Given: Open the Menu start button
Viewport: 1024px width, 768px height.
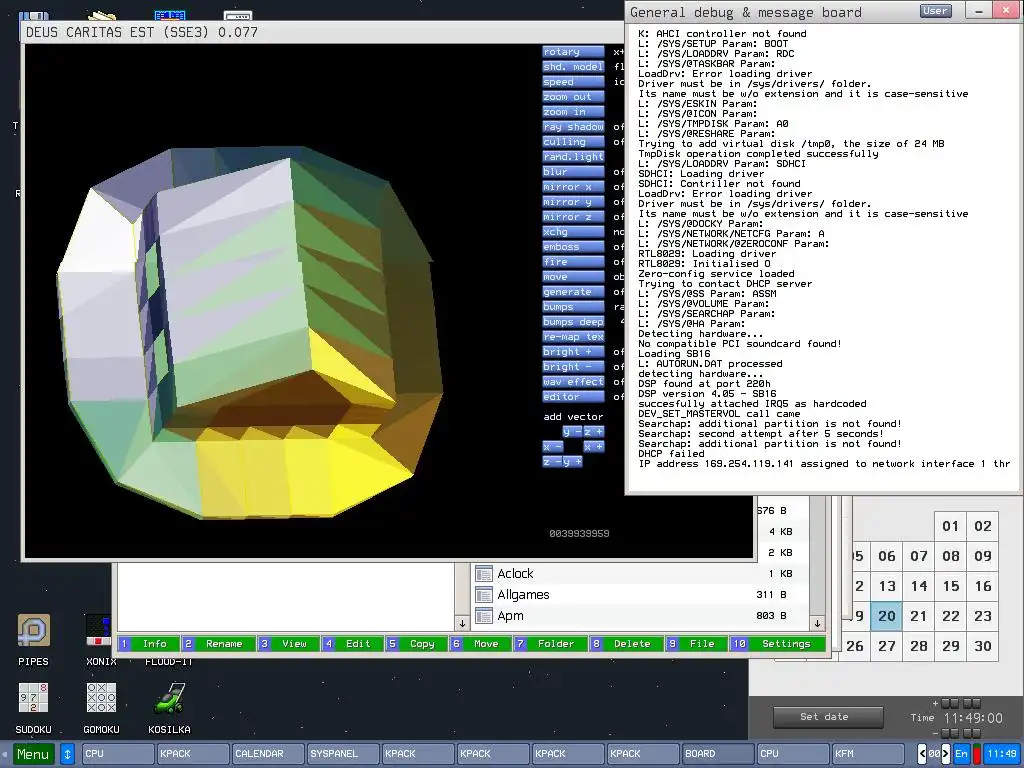Looking at the screenshot, I should pos(33,754).
